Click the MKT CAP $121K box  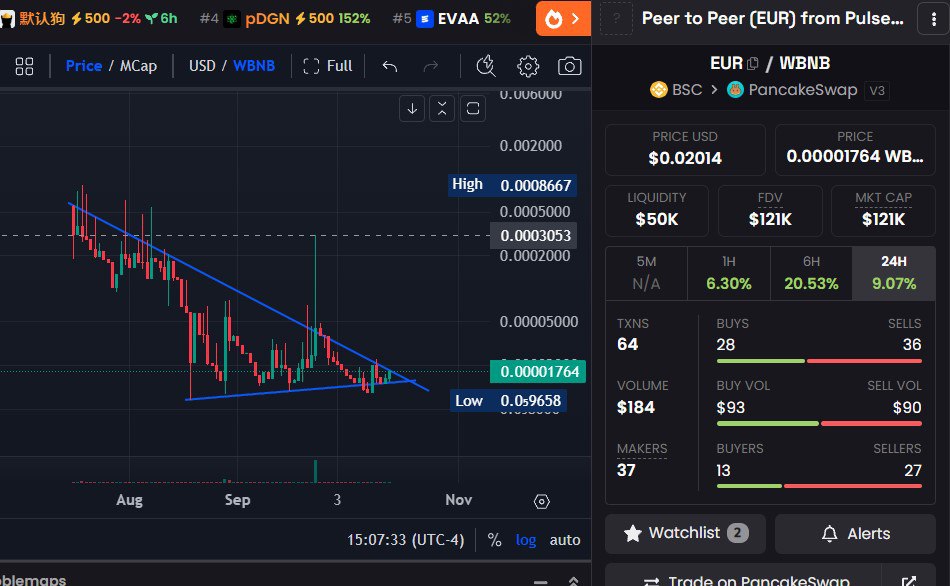pyautogui.click(x=883, y=210)
